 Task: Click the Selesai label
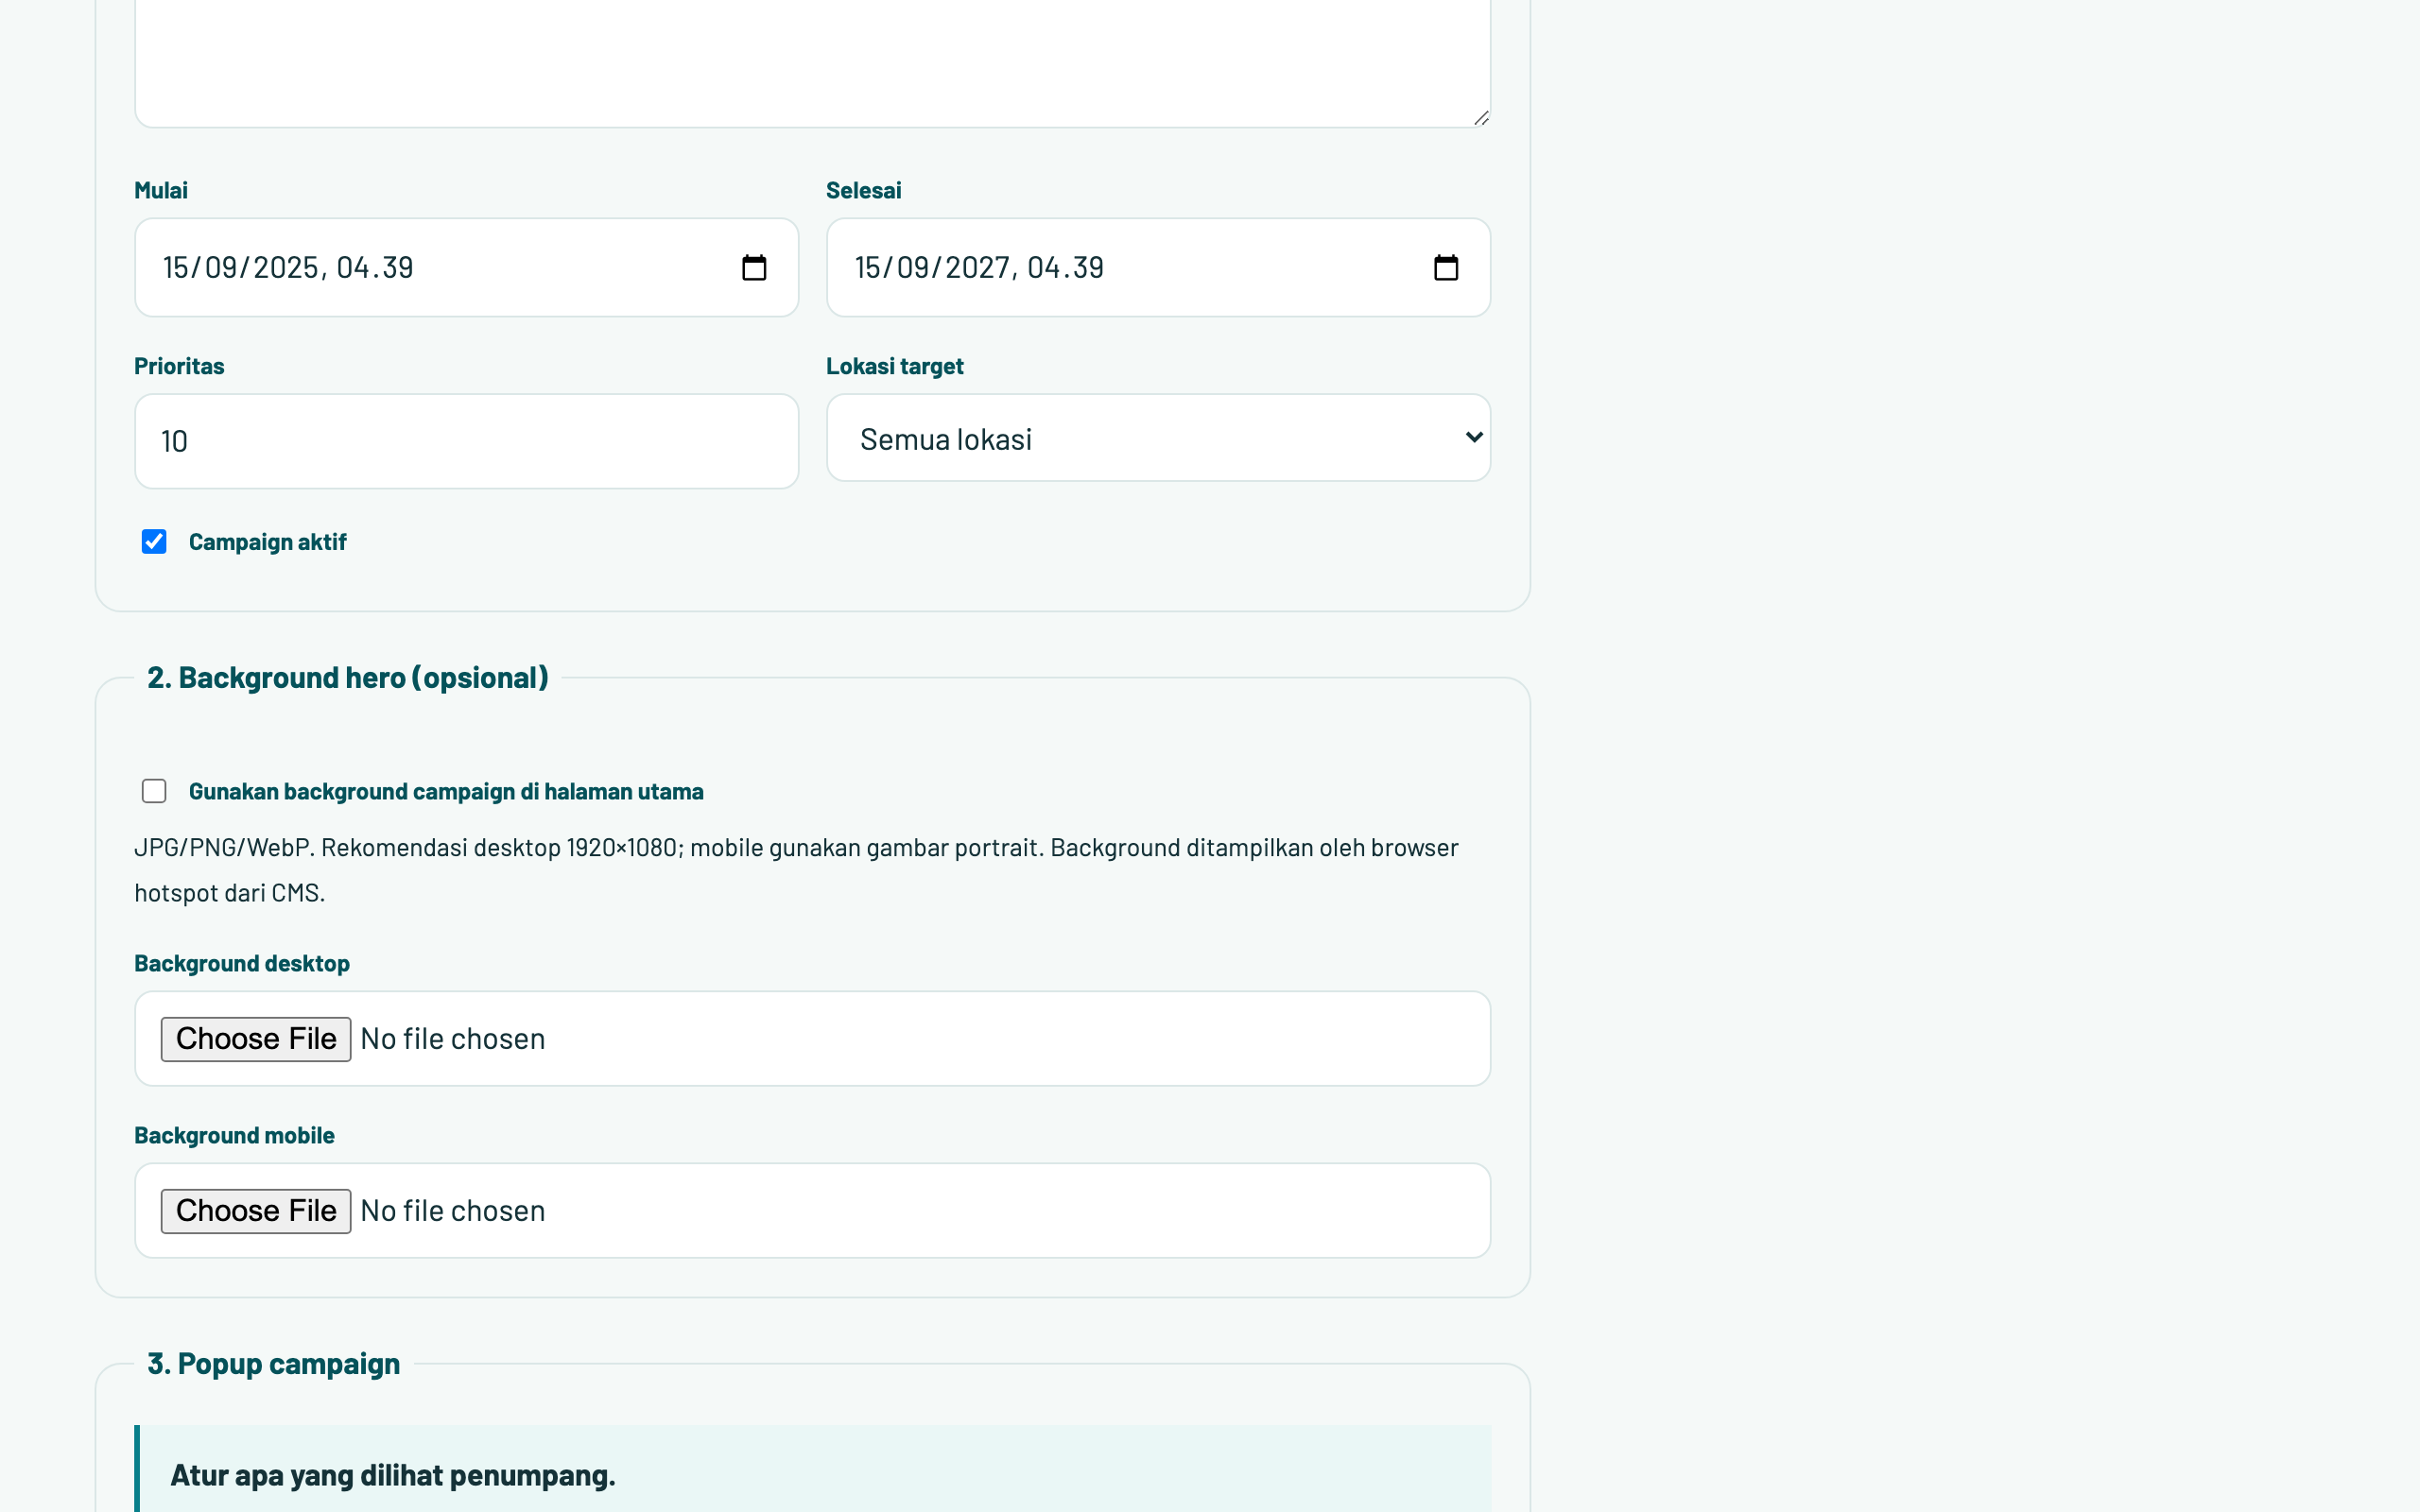pos(863,190)
